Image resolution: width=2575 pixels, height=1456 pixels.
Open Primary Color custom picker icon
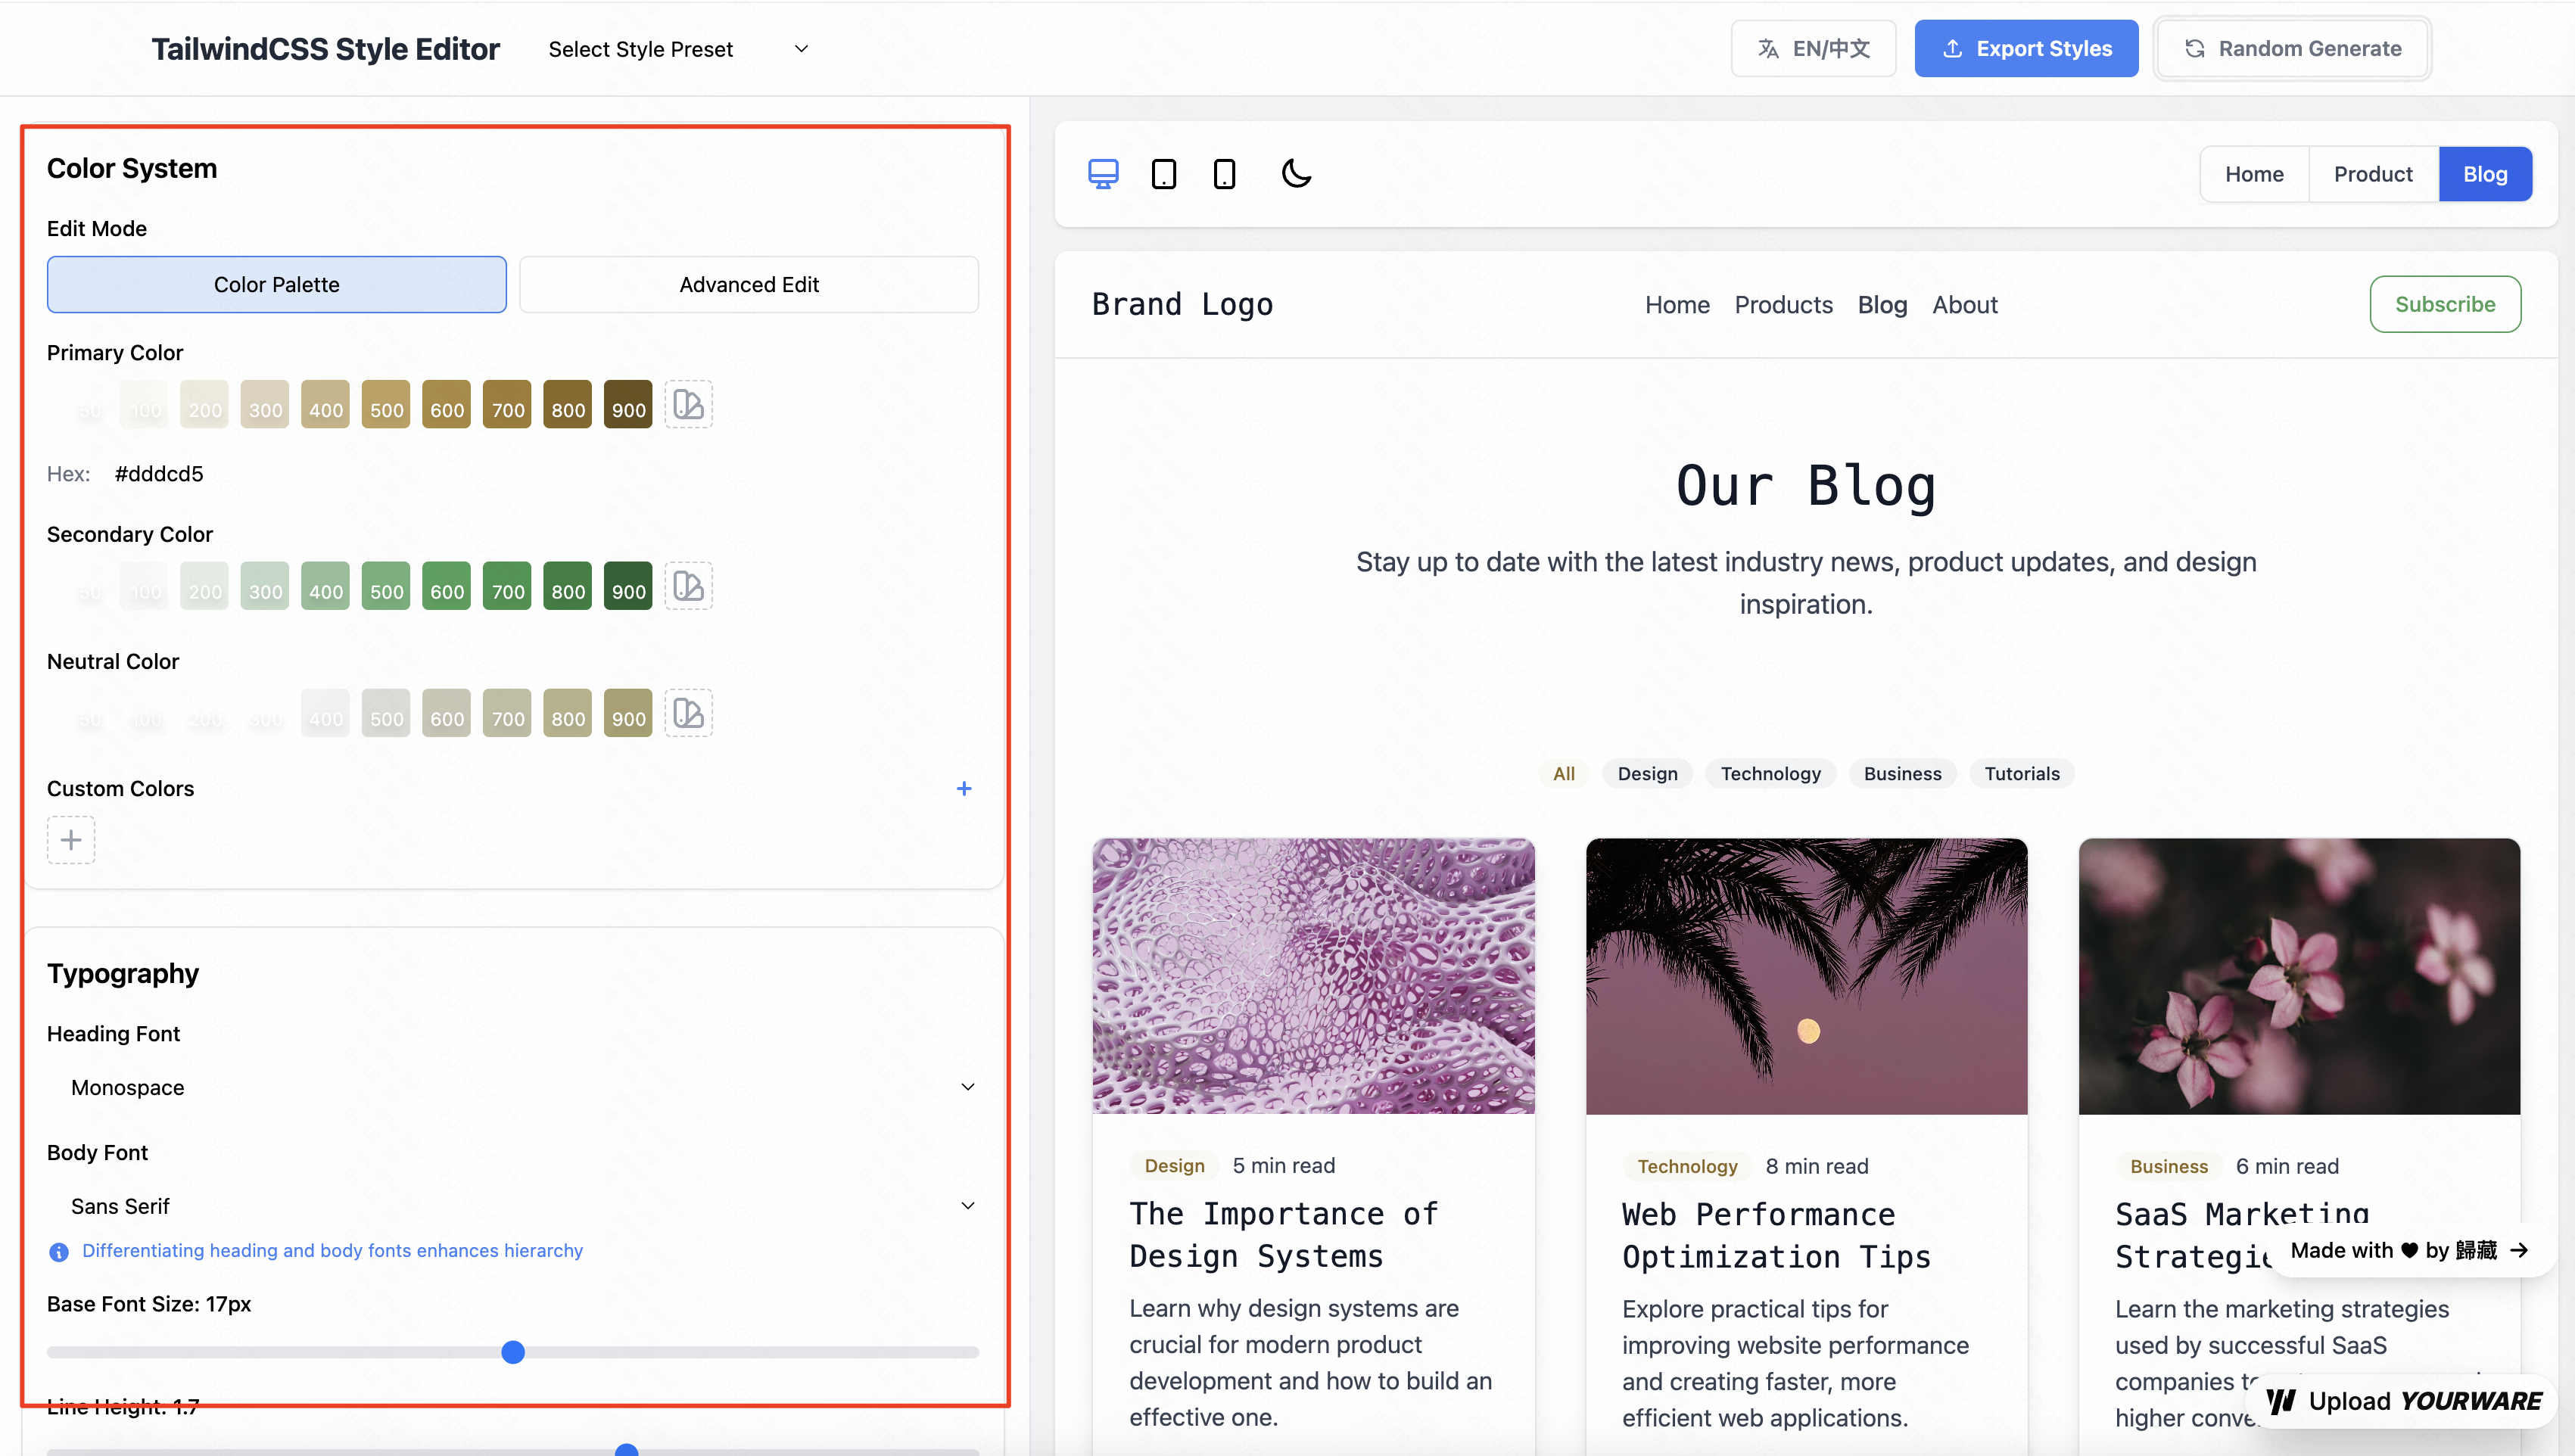[x=688, y=404]
